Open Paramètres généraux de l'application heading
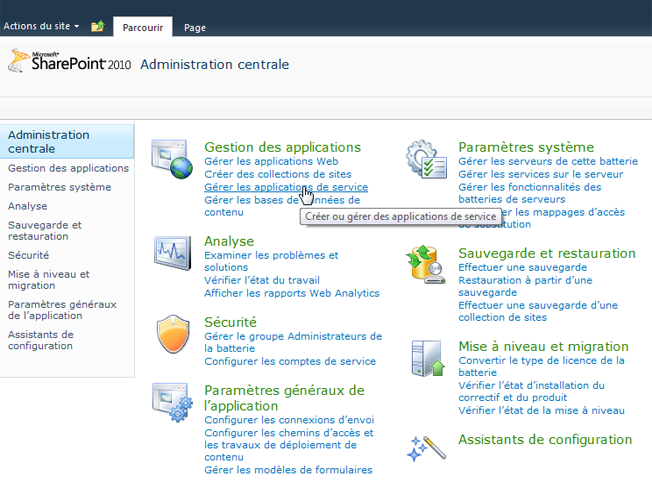 click(x=284, y=398)
